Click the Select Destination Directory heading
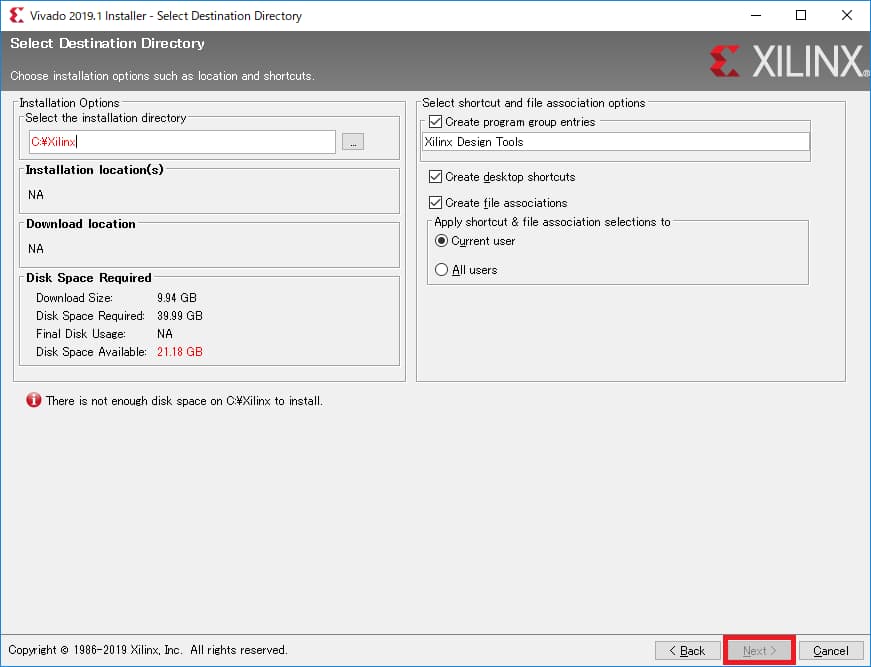871x667 pixels. pyautogui.click(x=107, y=43)
